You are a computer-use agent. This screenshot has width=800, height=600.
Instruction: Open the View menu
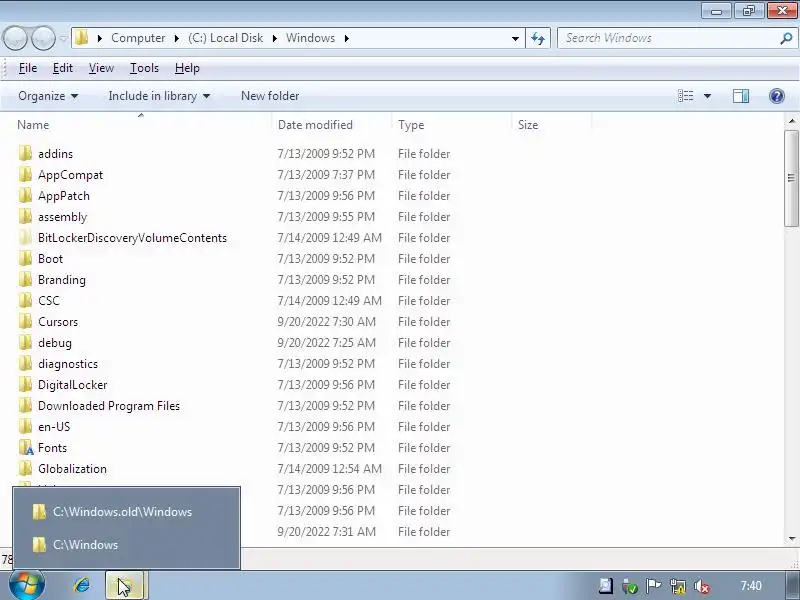tap(101, 68)
